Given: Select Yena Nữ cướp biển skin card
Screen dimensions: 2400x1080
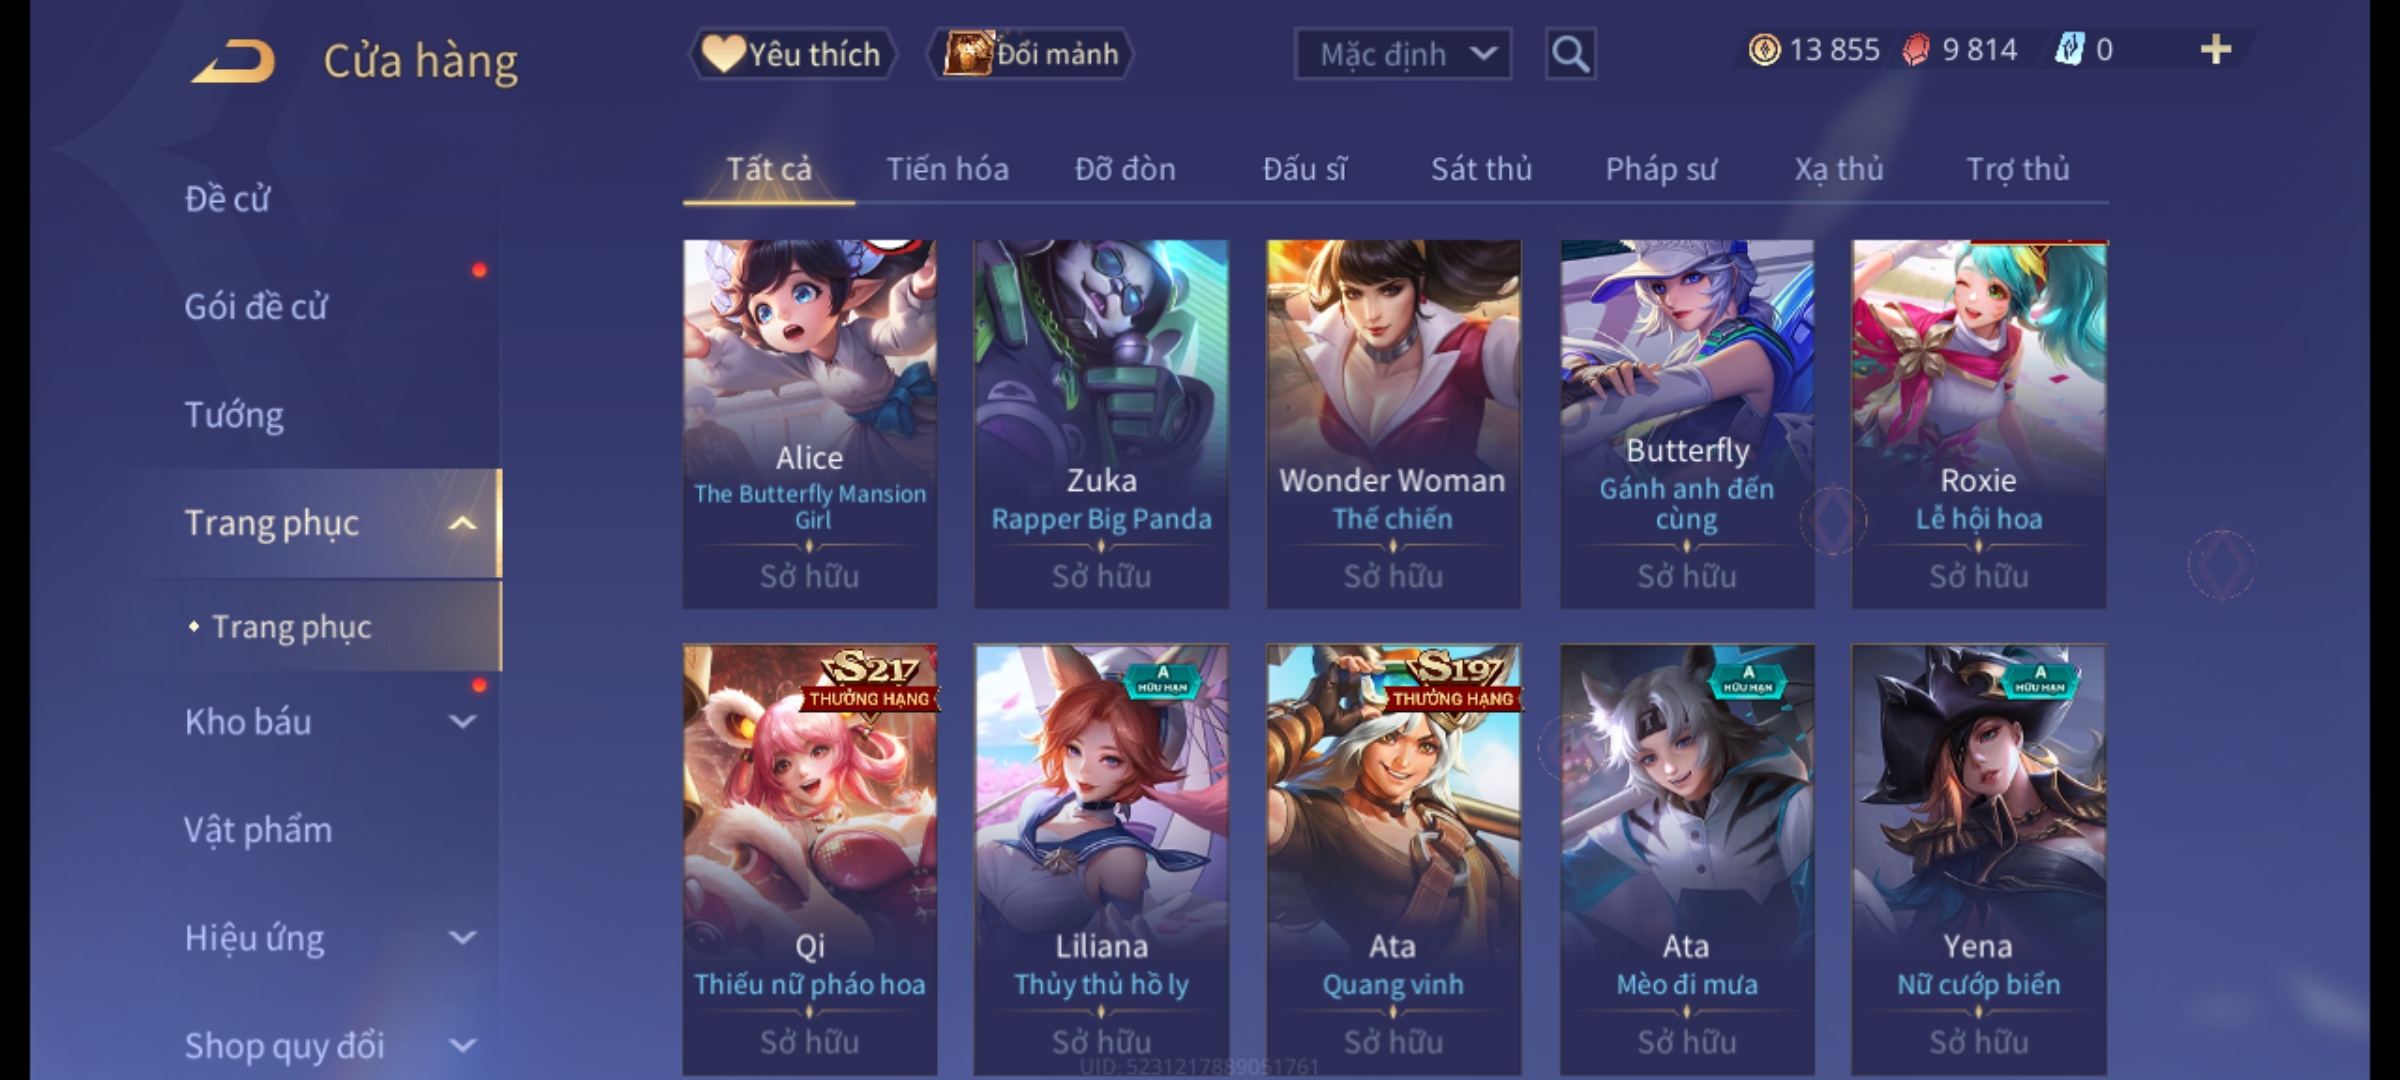Looking at the screenshot, I should [1978, 860].
